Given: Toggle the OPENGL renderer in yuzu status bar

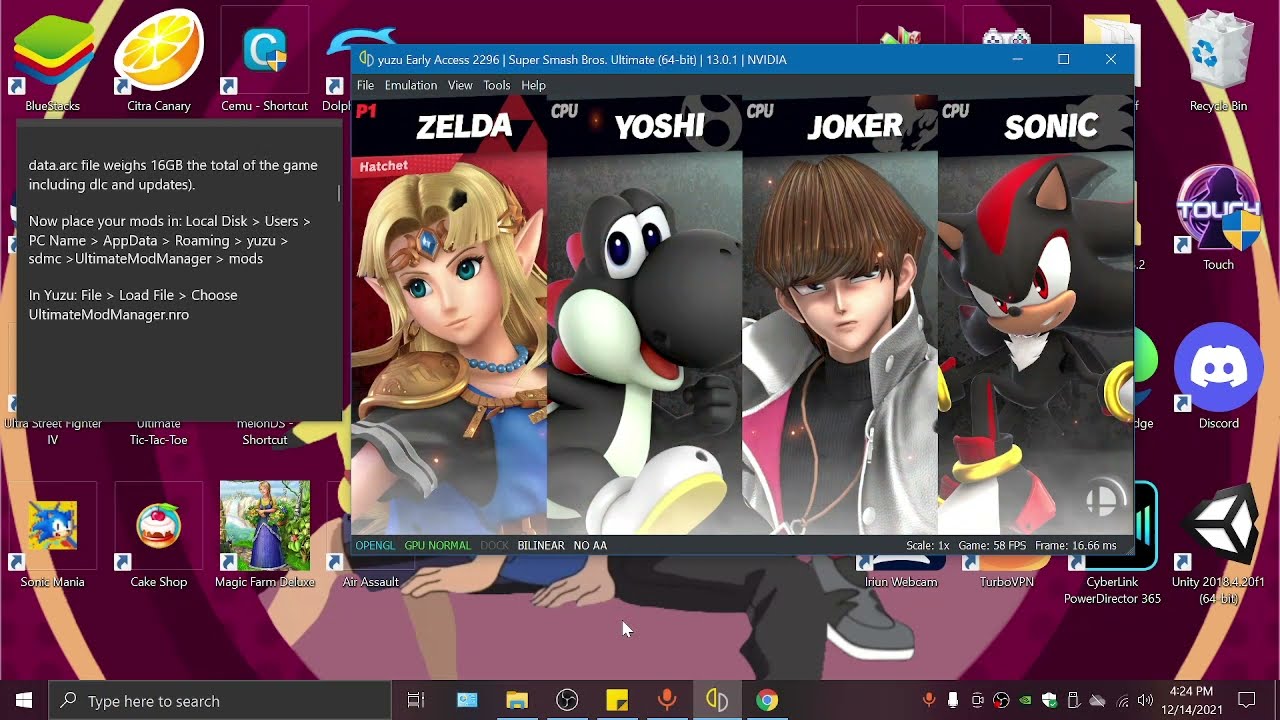Looking at the screenshot, I should [375, 546].
